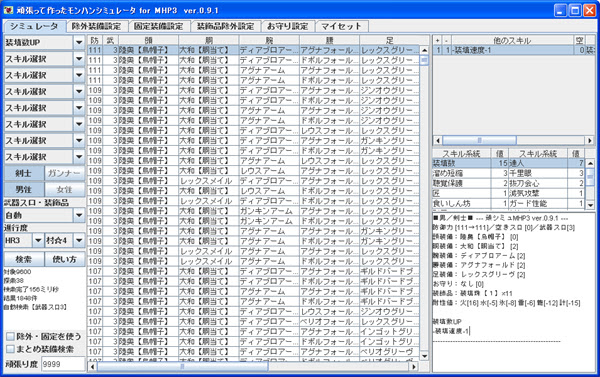This screenshot has height=377, width=600.
Task: Click the 防 defense column header
Action: click(95, 40)
